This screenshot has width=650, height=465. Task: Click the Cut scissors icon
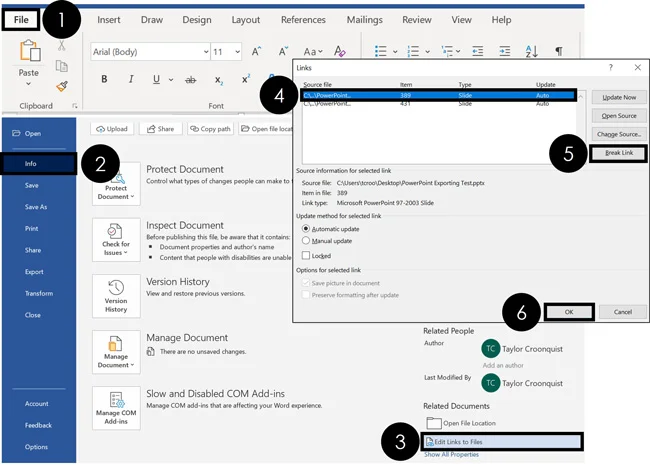tap(62, 45)
